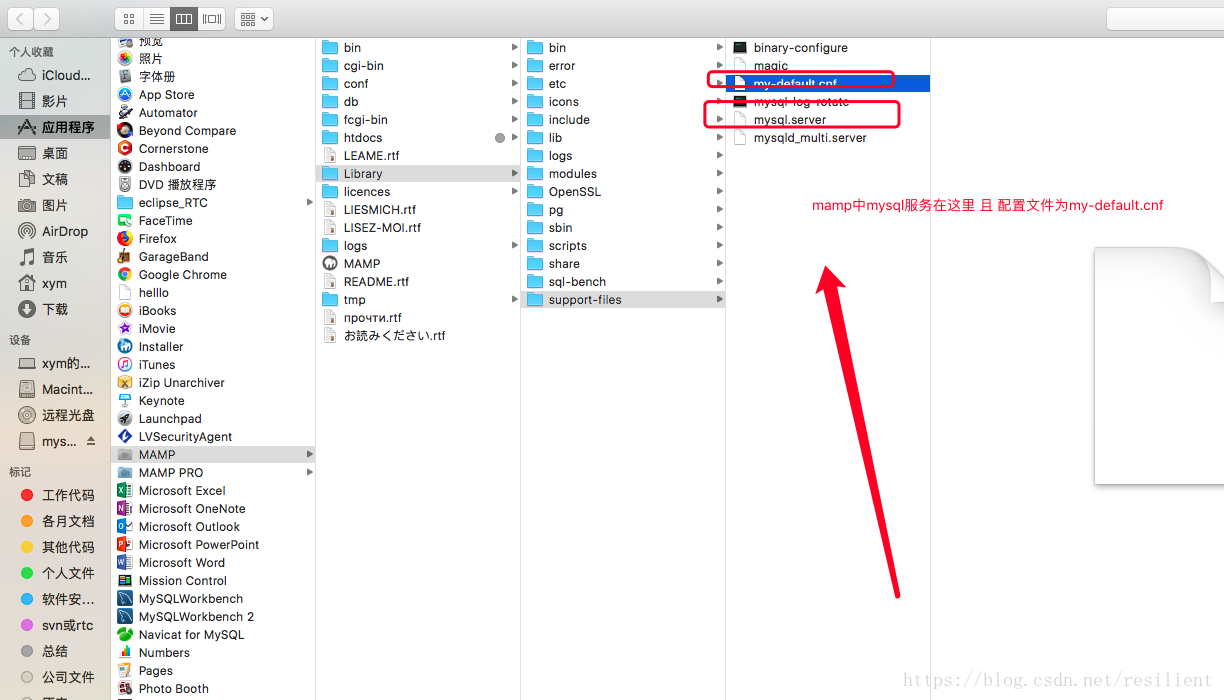Select Photo Booth application
The height and width of the screenshot is (700, 1224).
tap(213, 689)
